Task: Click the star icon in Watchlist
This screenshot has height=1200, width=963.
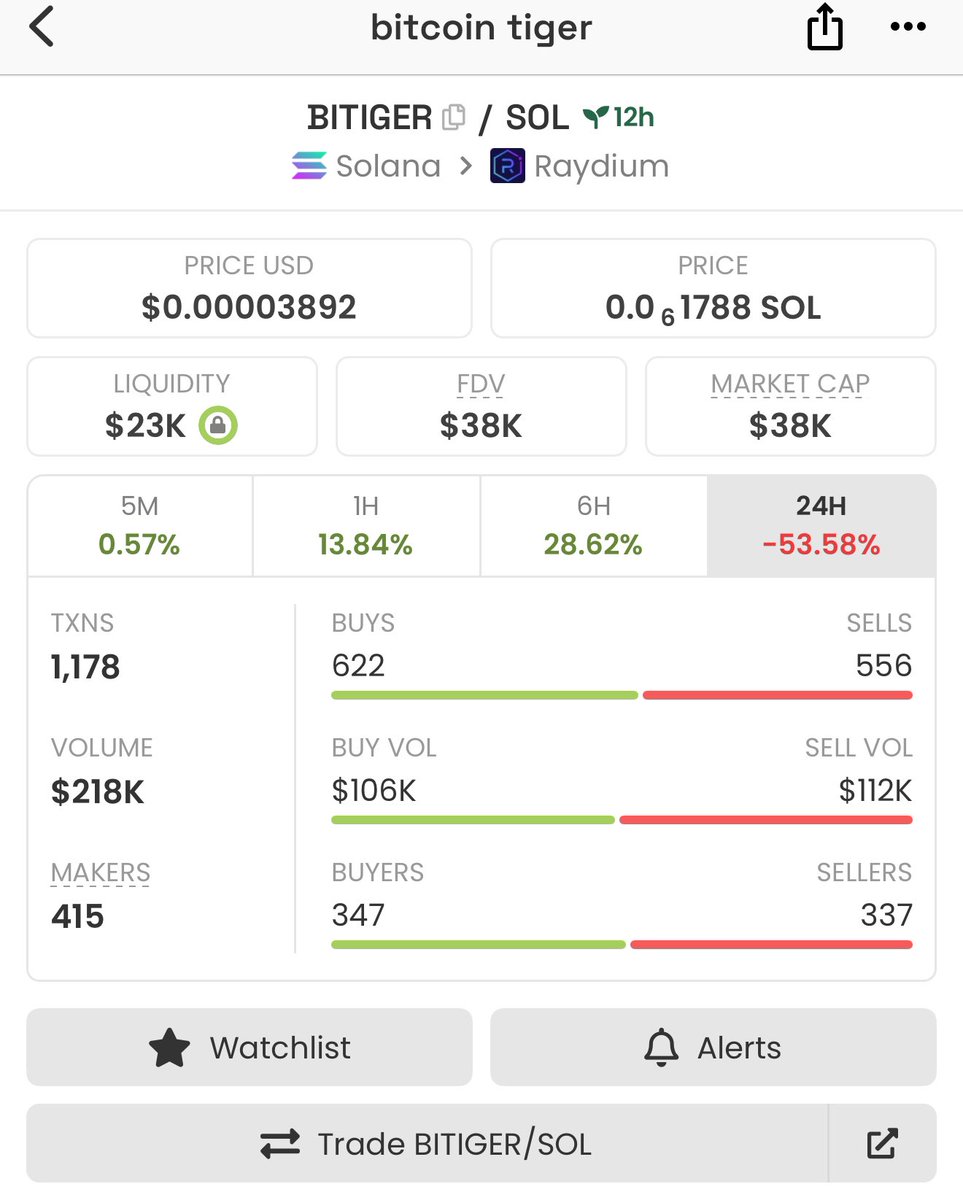Action: point(169,1048)
